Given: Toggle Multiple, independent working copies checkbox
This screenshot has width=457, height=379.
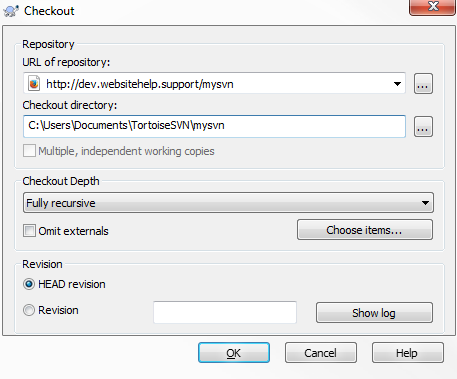Looking at the screenshot, I should click(x=29, y=151).
